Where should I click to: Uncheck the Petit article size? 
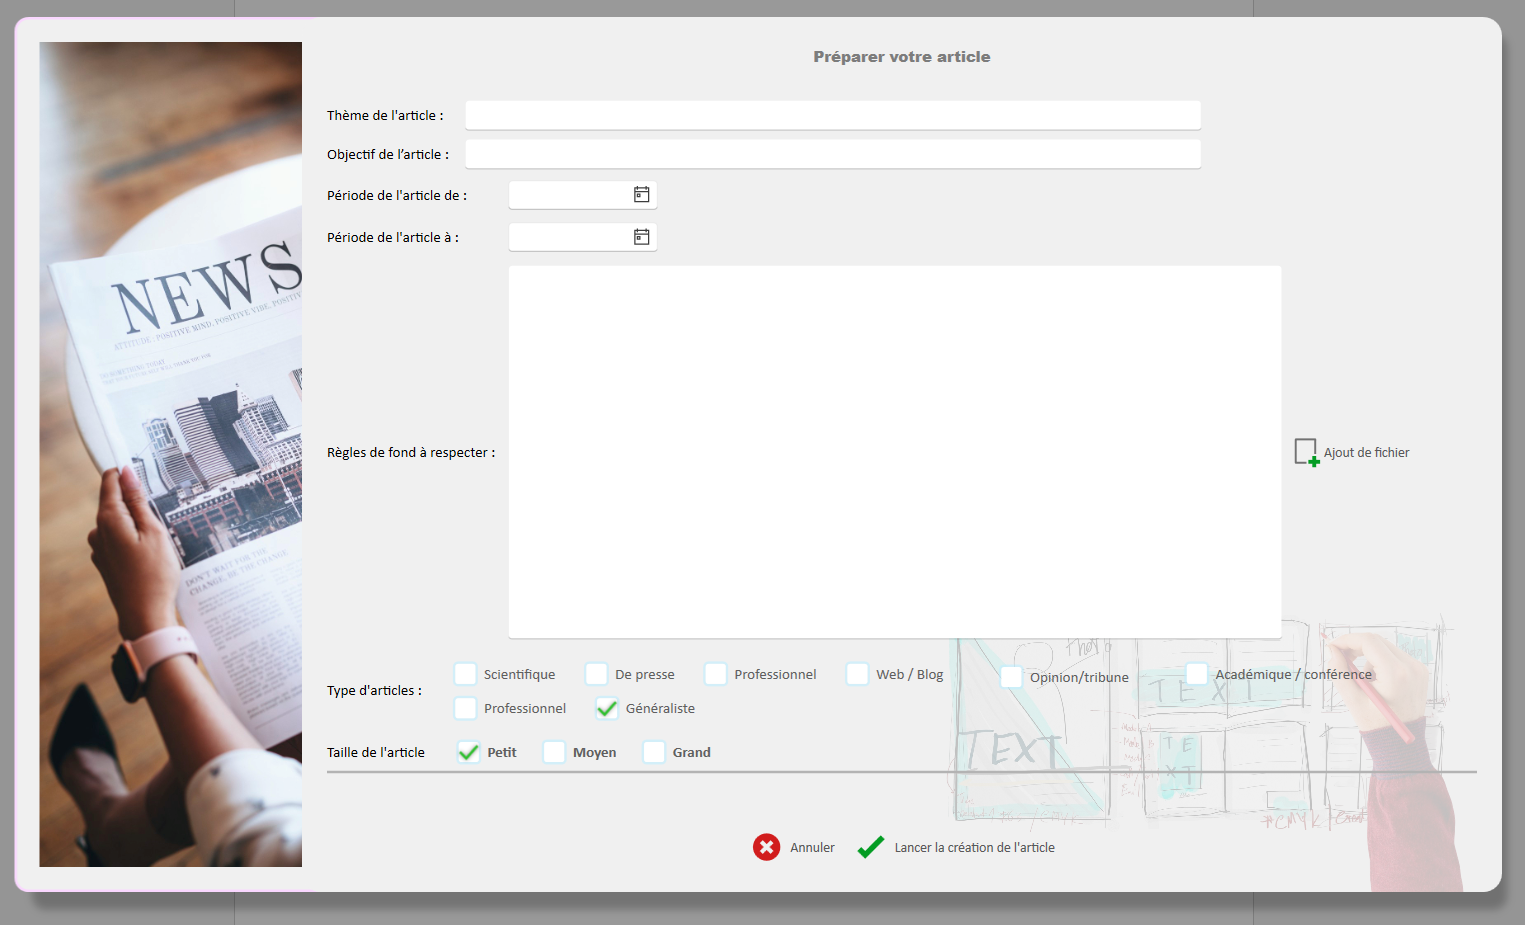pyautogui.click(x=468, y=752)
